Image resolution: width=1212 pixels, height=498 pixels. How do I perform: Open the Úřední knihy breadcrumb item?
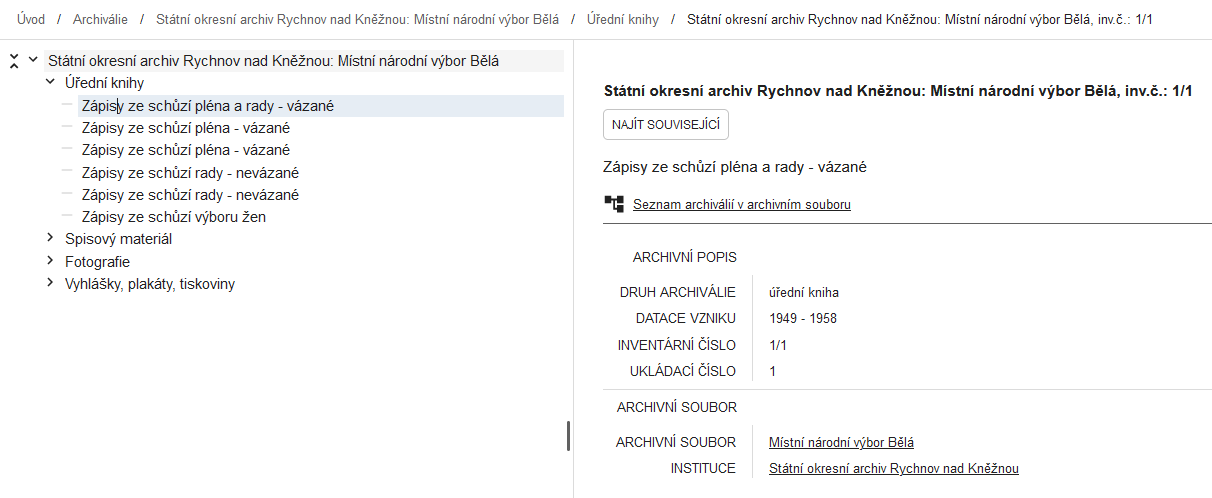coord(622,20)
